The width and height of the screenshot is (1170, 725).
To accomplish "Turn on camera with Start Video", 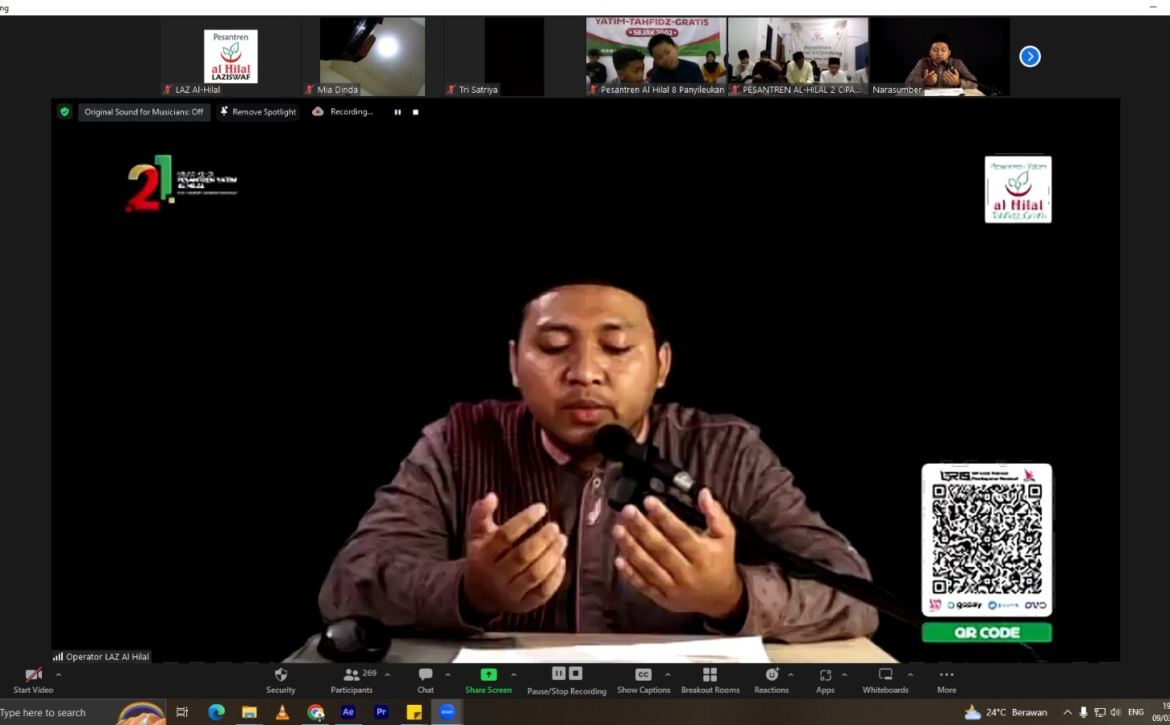I will [x=33, y=680].
